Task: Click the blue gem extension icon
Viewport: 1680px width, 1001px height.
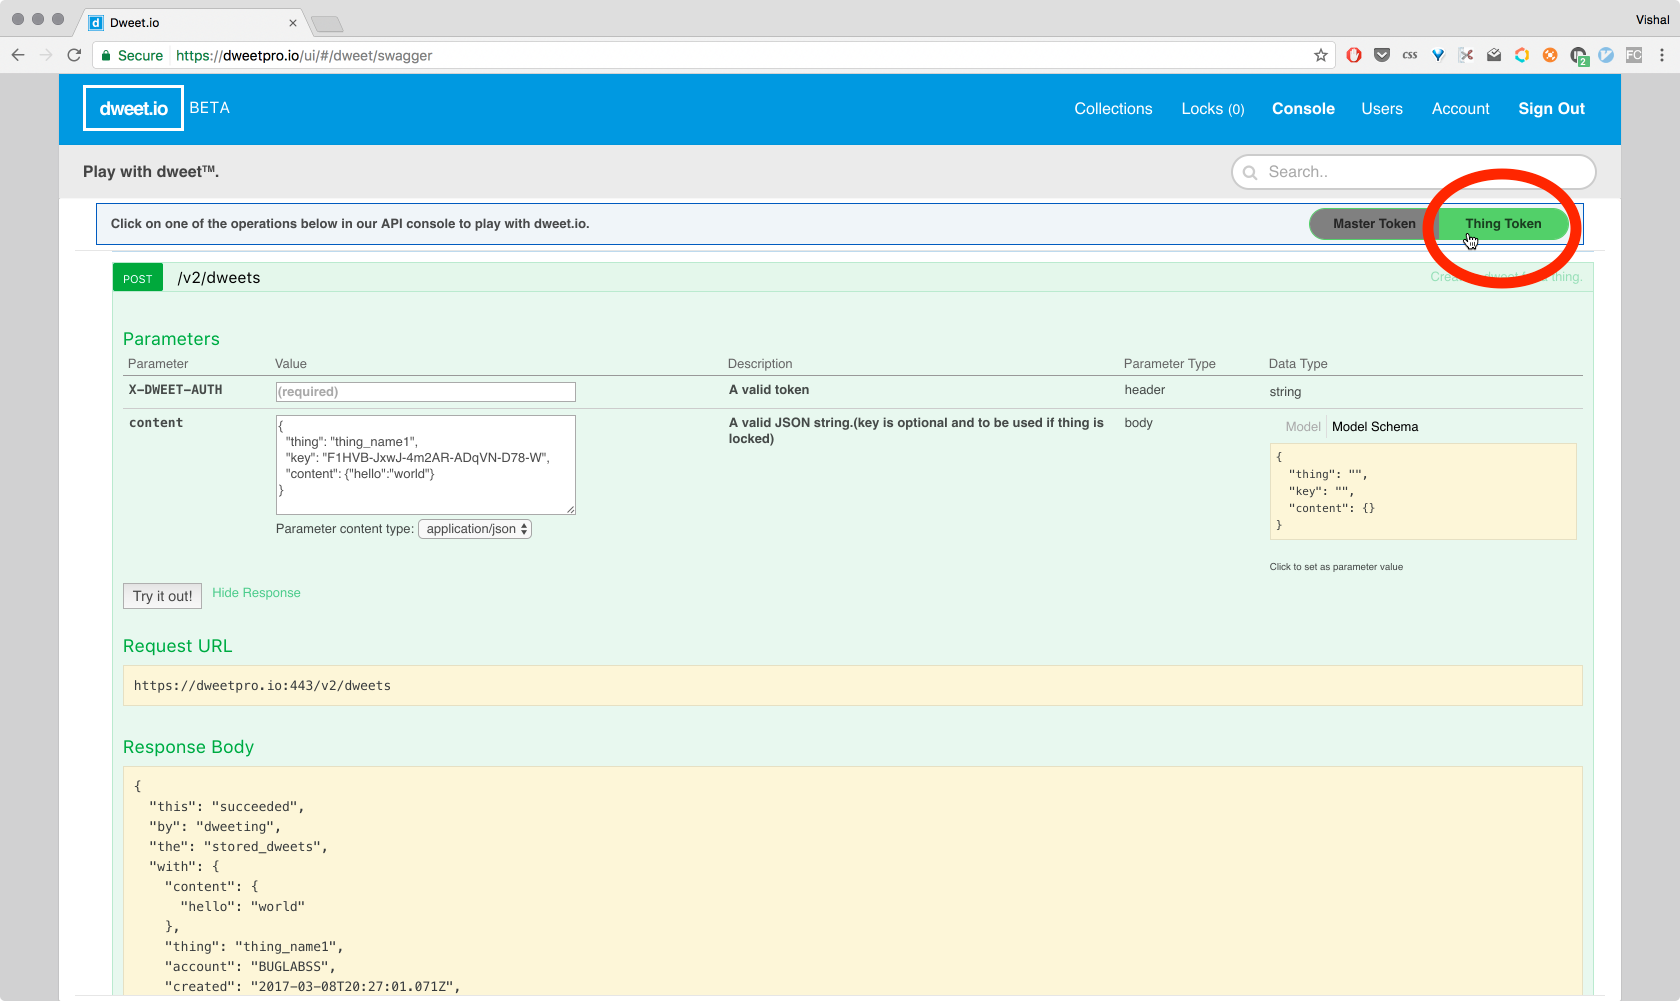Action: 1438,55
